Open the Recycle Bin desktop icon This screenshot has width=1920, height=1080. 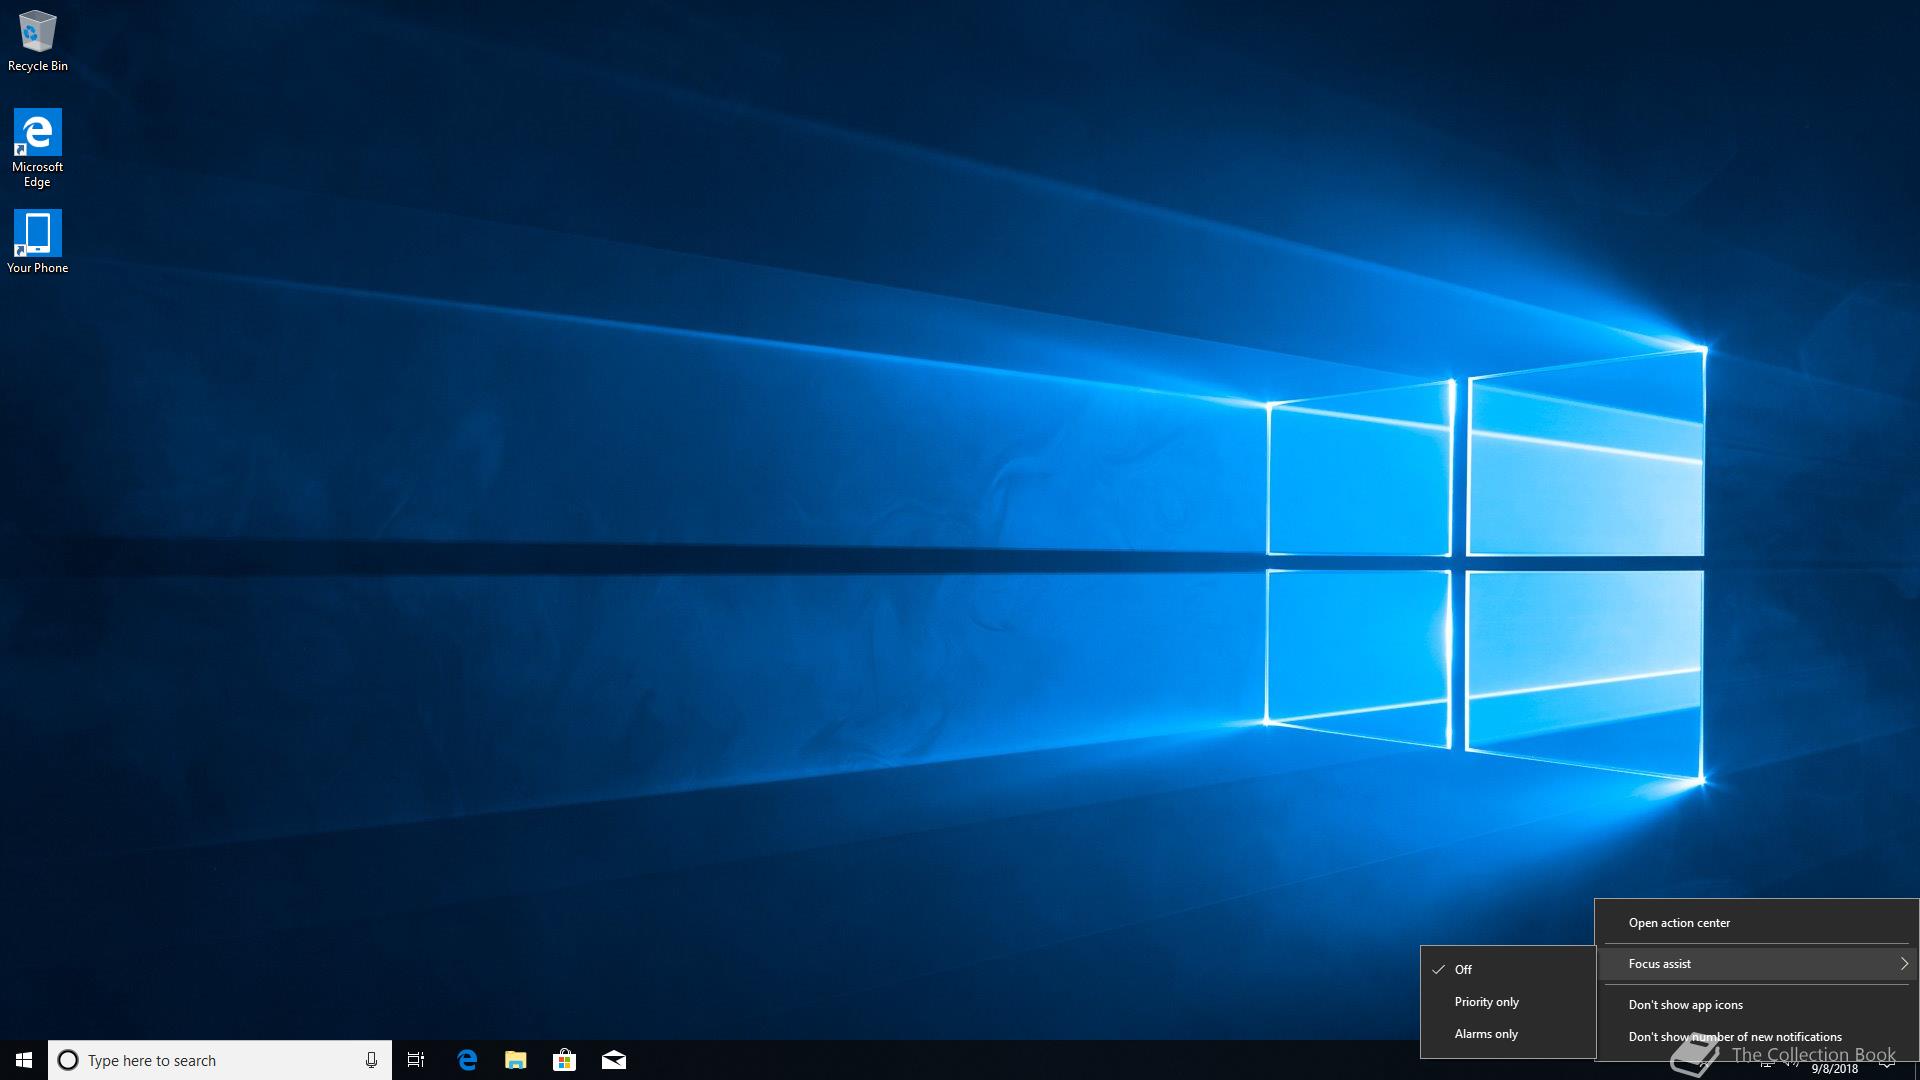37,41
